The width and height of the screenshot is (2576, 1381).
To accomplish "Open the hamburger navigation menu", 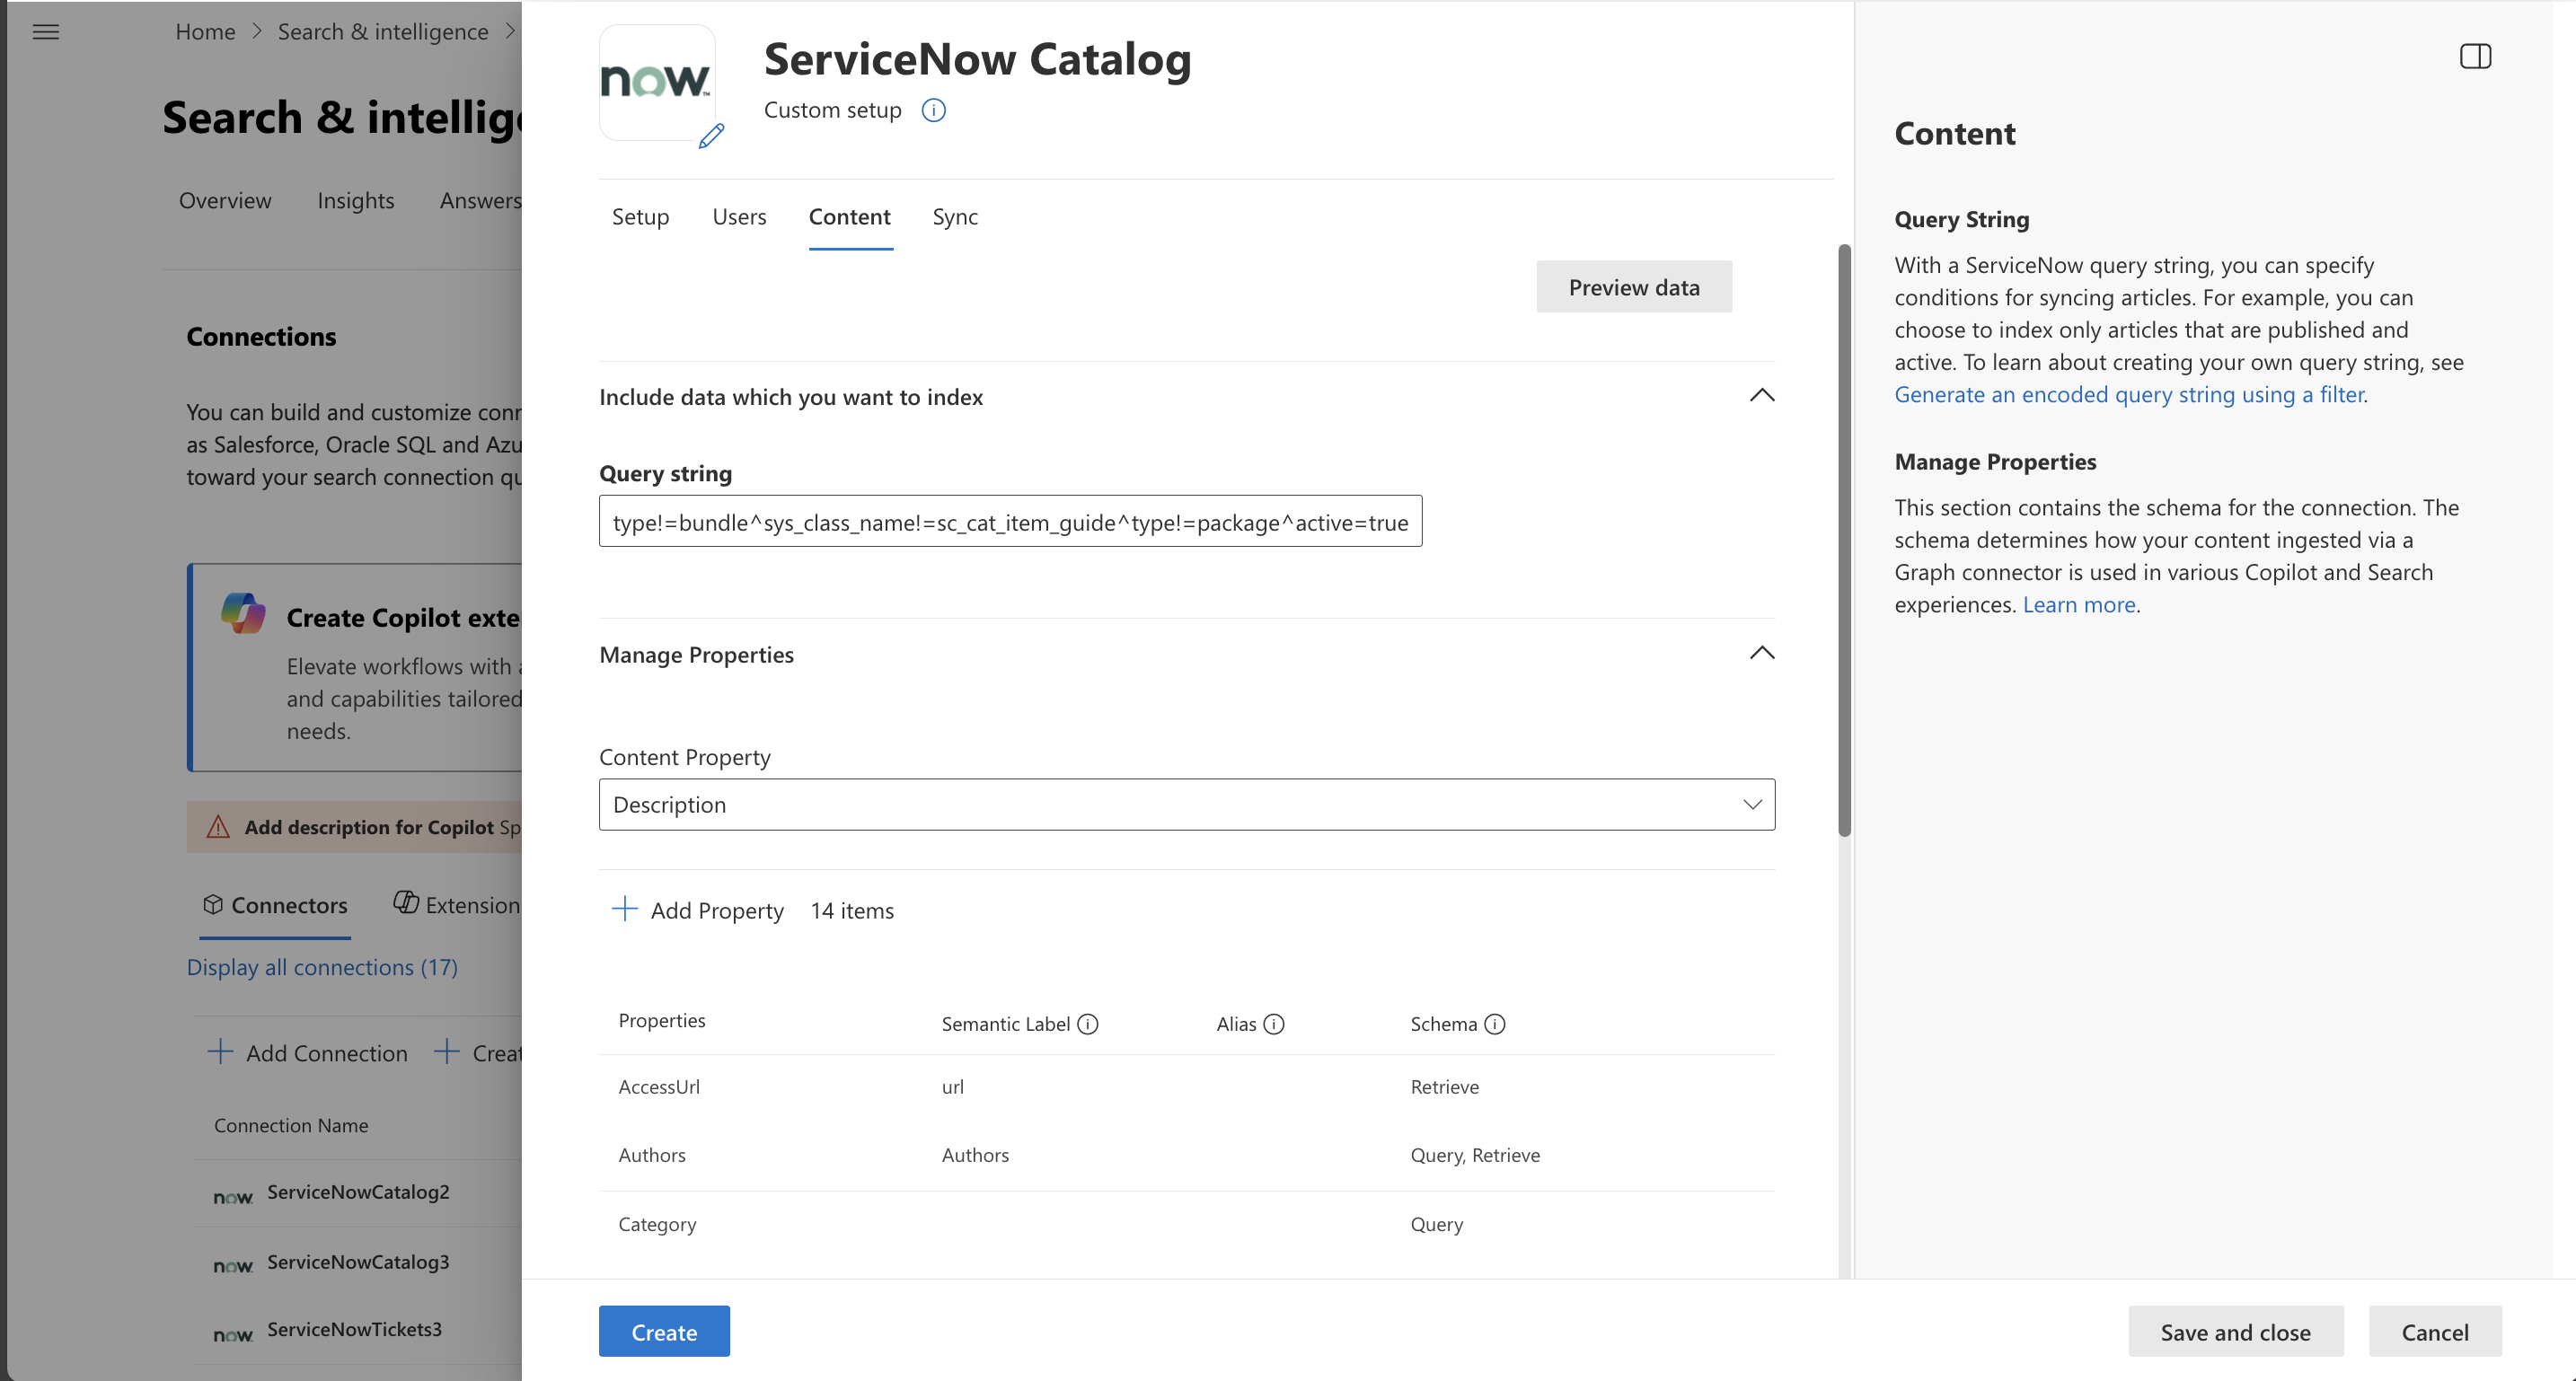I will [46, 31].
